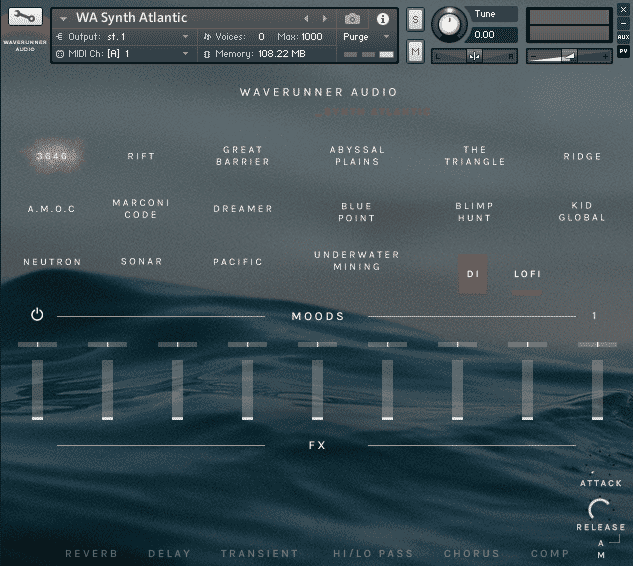633x566 pixels.
Task: Select the NEUTRON preset
Action: (52, 262)
